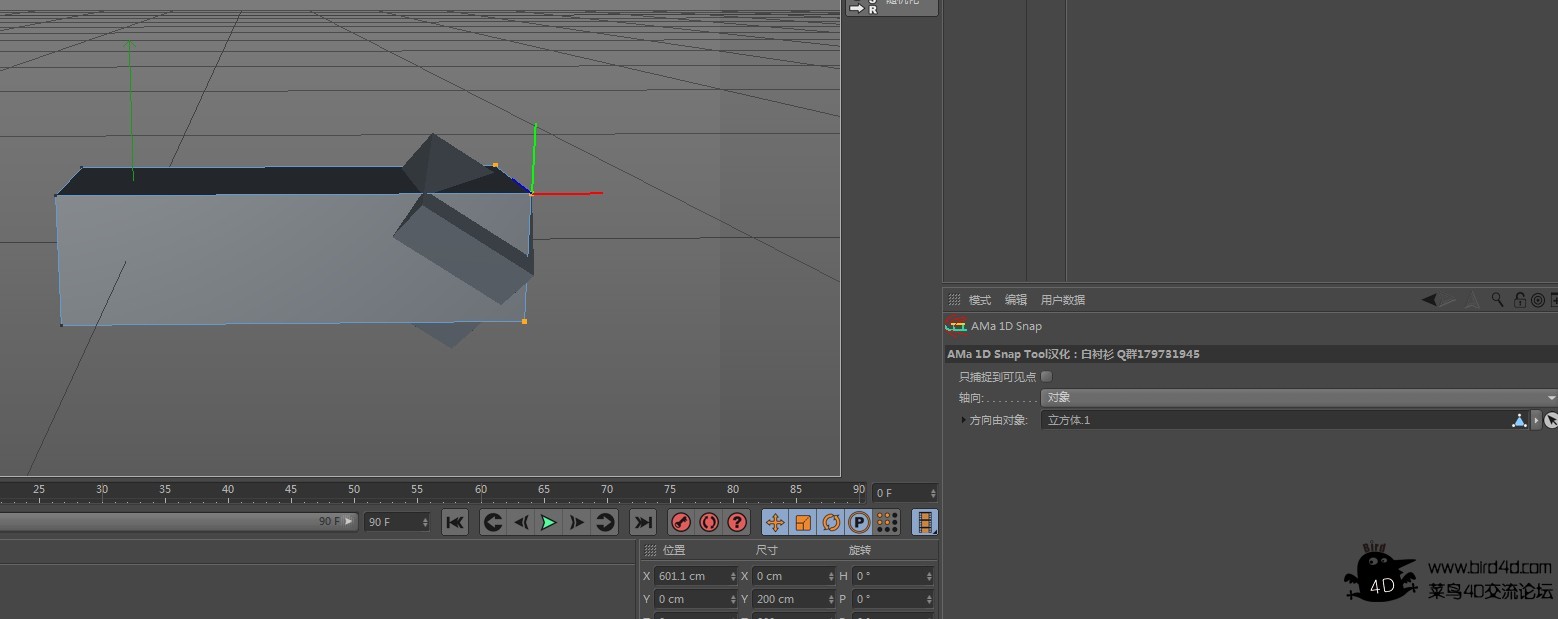Viewport: 1558px width, 619px height.
Task: Toggle the autokeying red circle icon
Action: tap(709, 522)
